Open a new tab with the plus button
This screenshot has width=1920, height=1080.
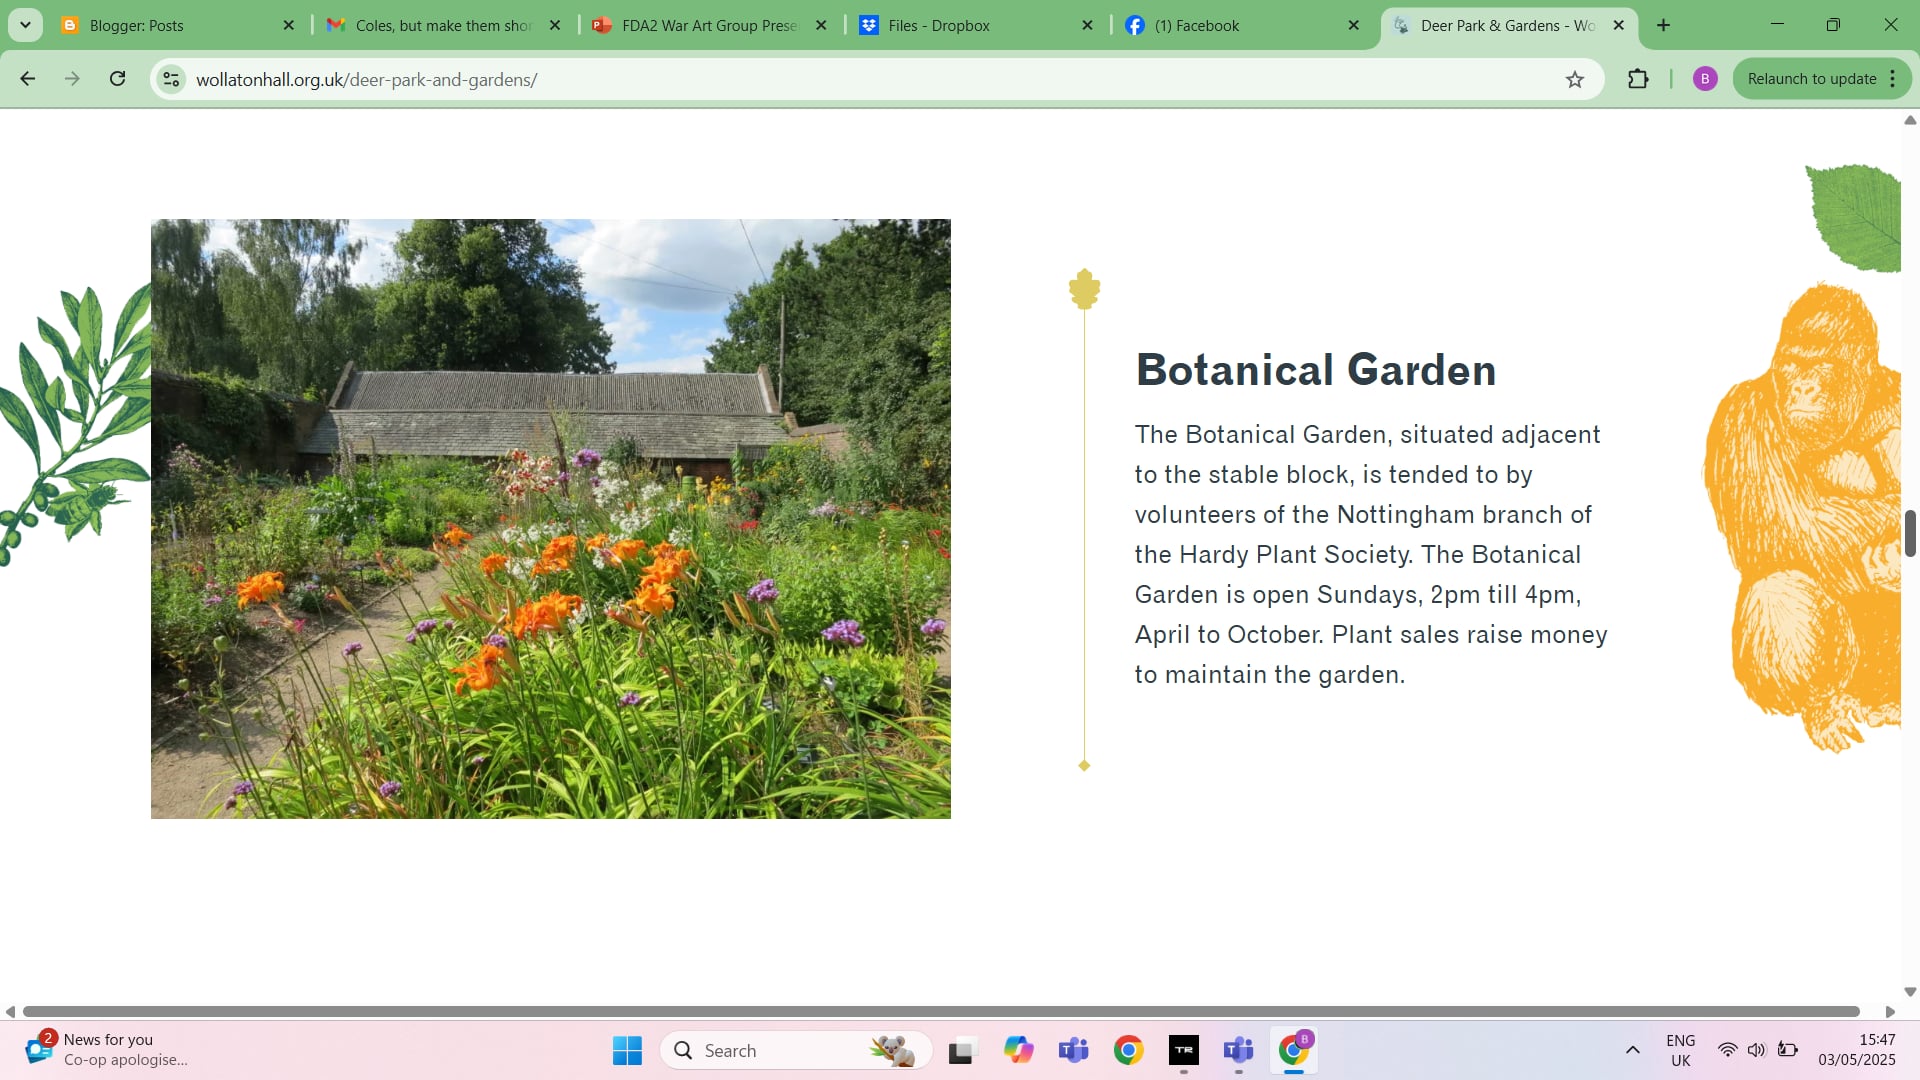pos(1664,25)
